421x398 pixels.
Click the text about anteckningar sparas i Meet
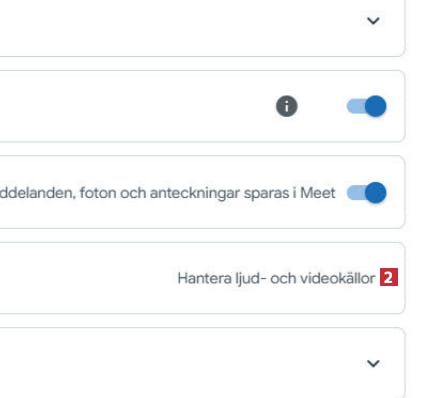pyautogui.click(x=167, y=193)
